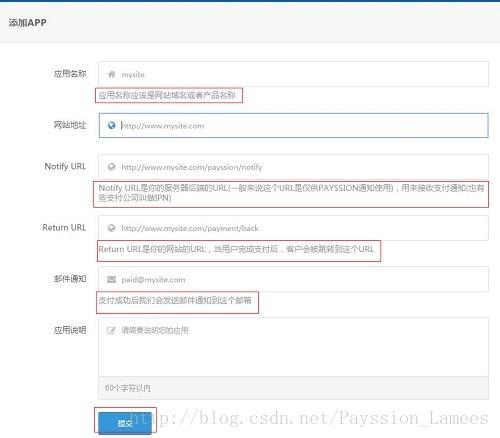Image resolution: width=500 pixels, height=438 pixels.
Task: Click the 添加APP heading text
Action: (27, 23)
